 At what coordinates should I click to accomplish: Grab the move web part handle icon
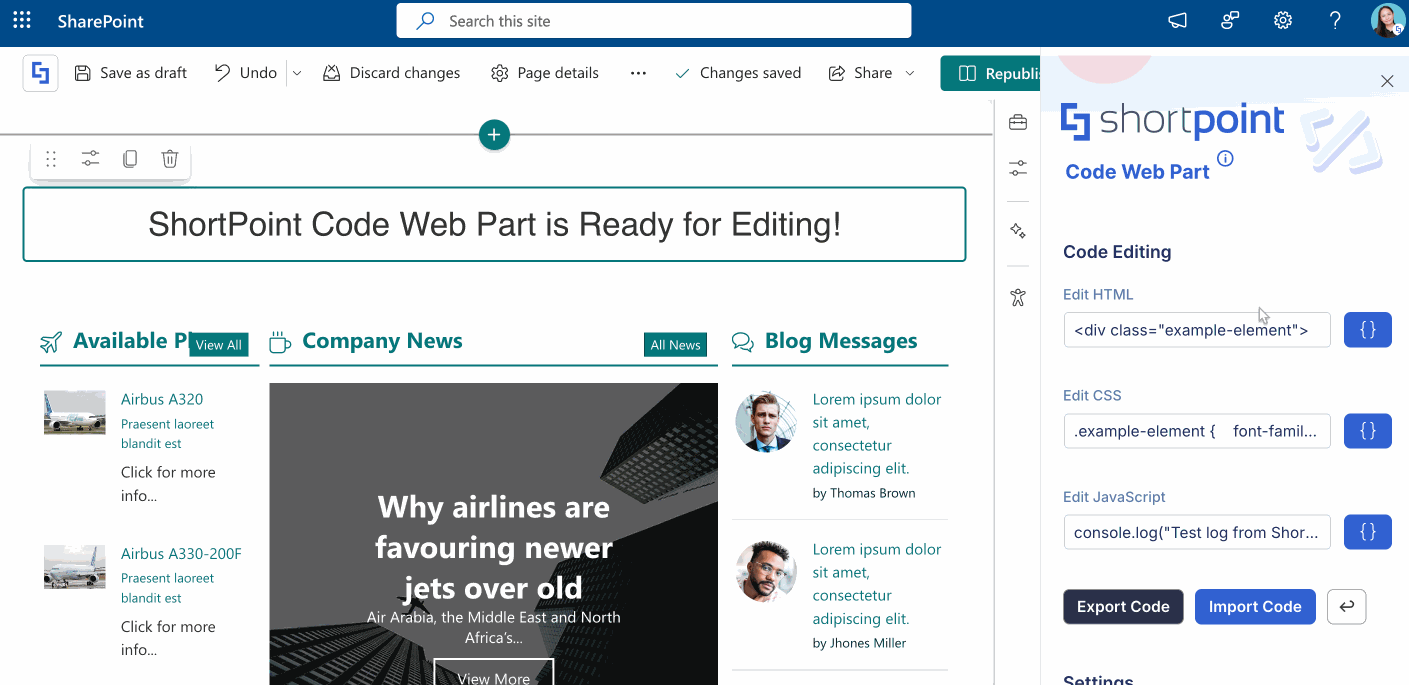click(x=51, y=159)
